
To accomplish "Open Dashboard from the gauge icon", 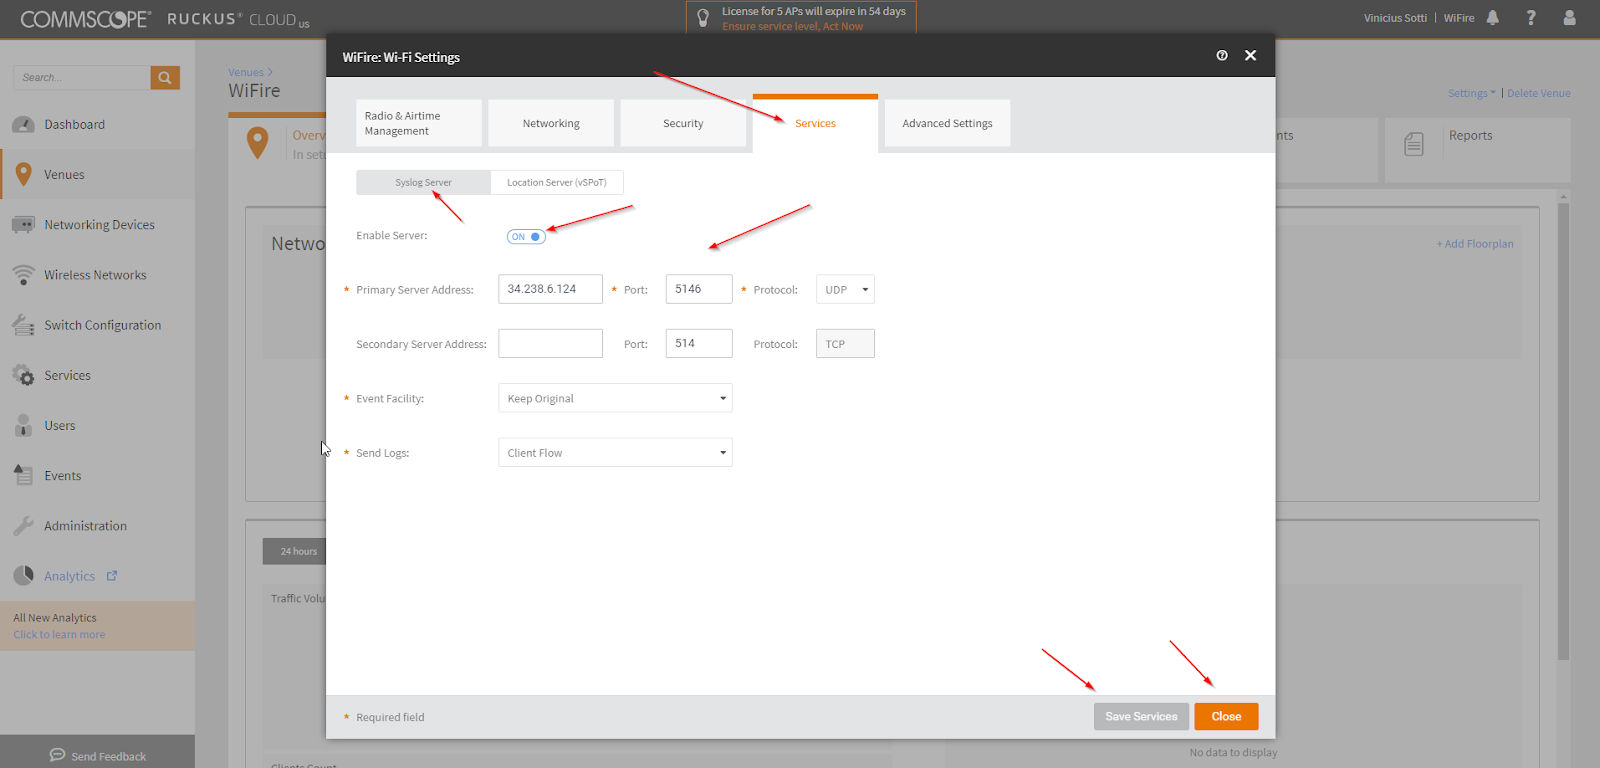I will pyautogui.click(x=23, y=125).
